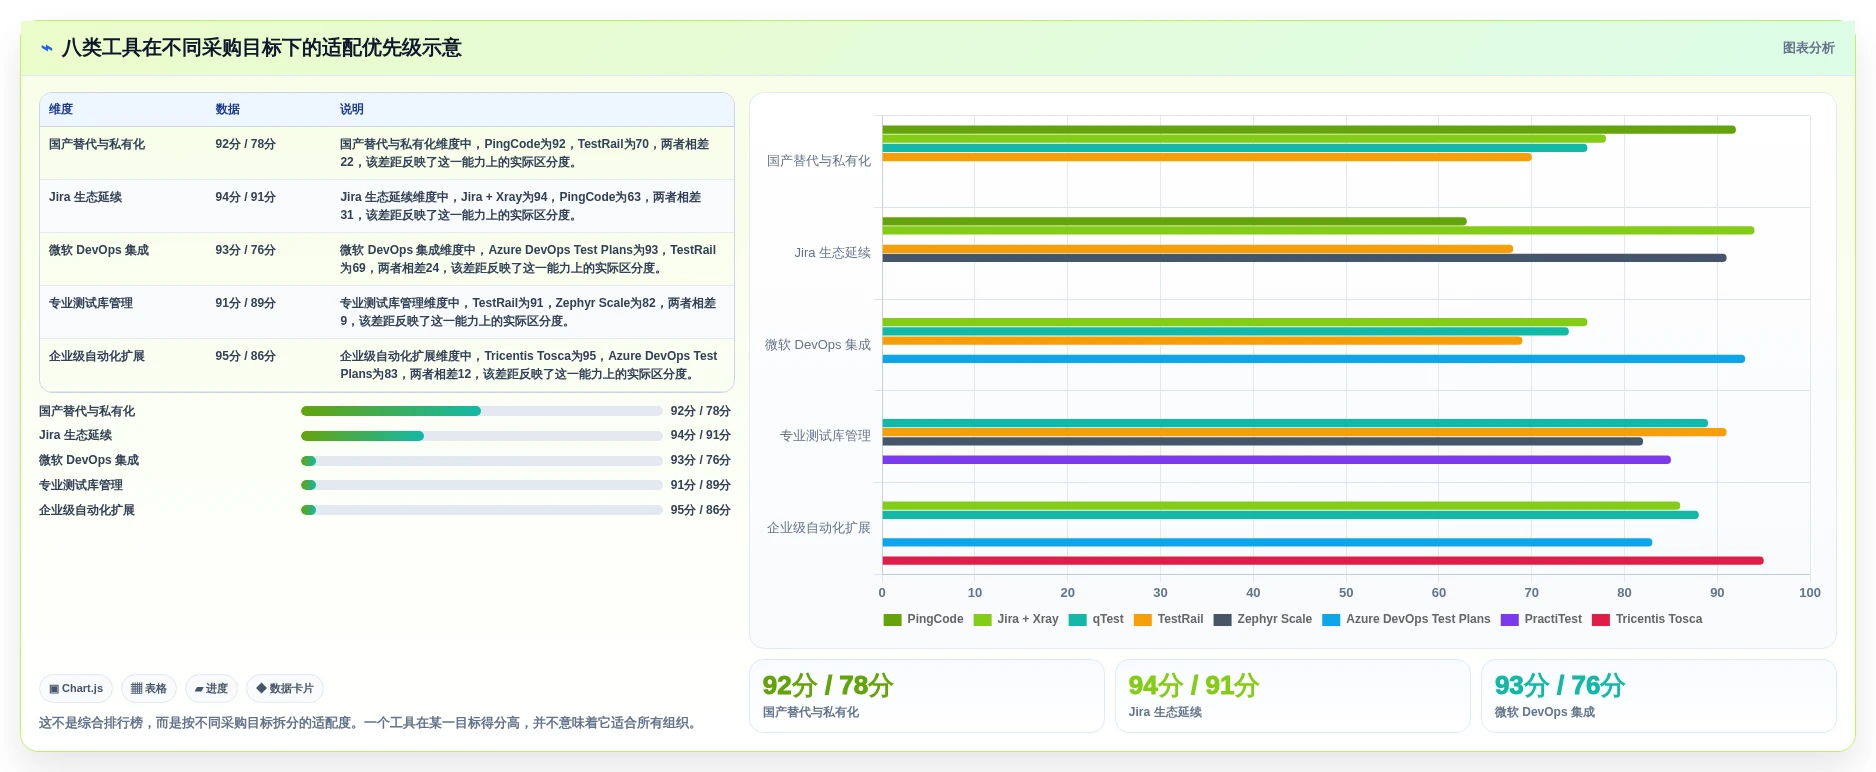This screenshot has width=1876, height=772.
Task: Click the Azure DevOps Test Plans legend swatch
Action: 1331,620
